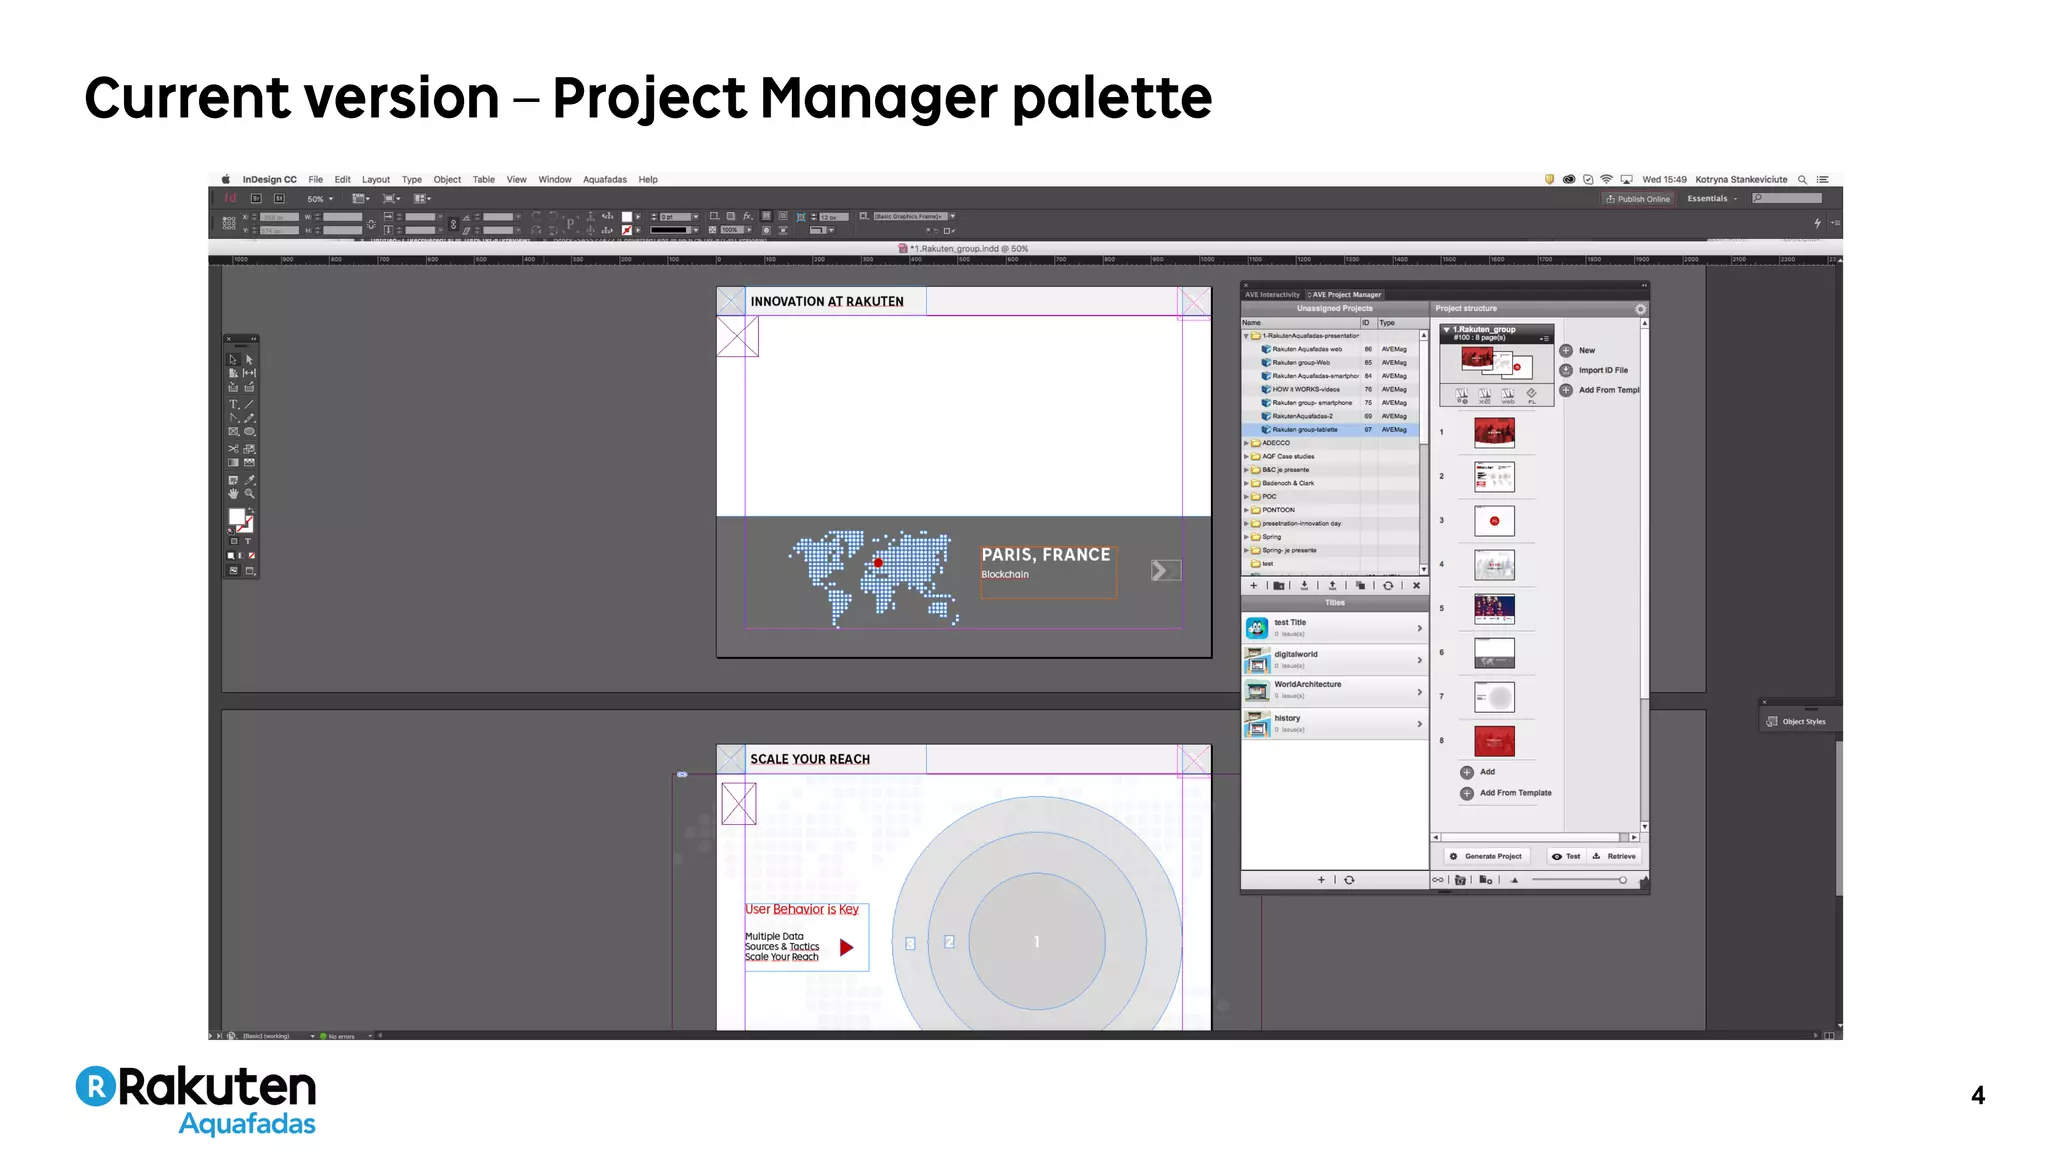Viewport: 2048px width, 1152px height.
Task: Click the AVE web export icon
Action: [1508, 396]
